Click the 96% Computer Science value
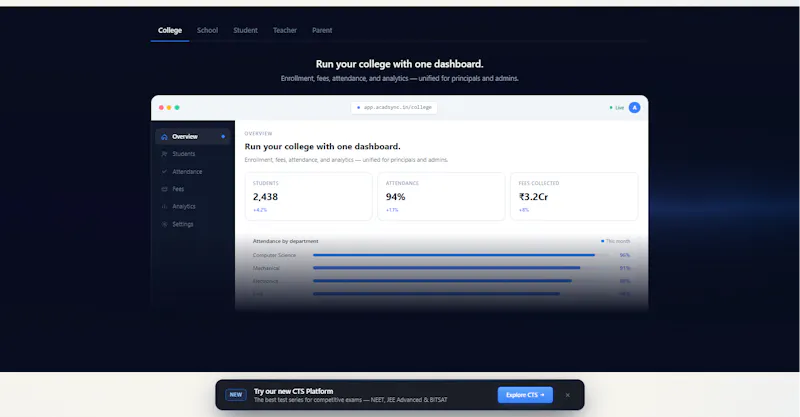800x417 pixels. (624, 255)
